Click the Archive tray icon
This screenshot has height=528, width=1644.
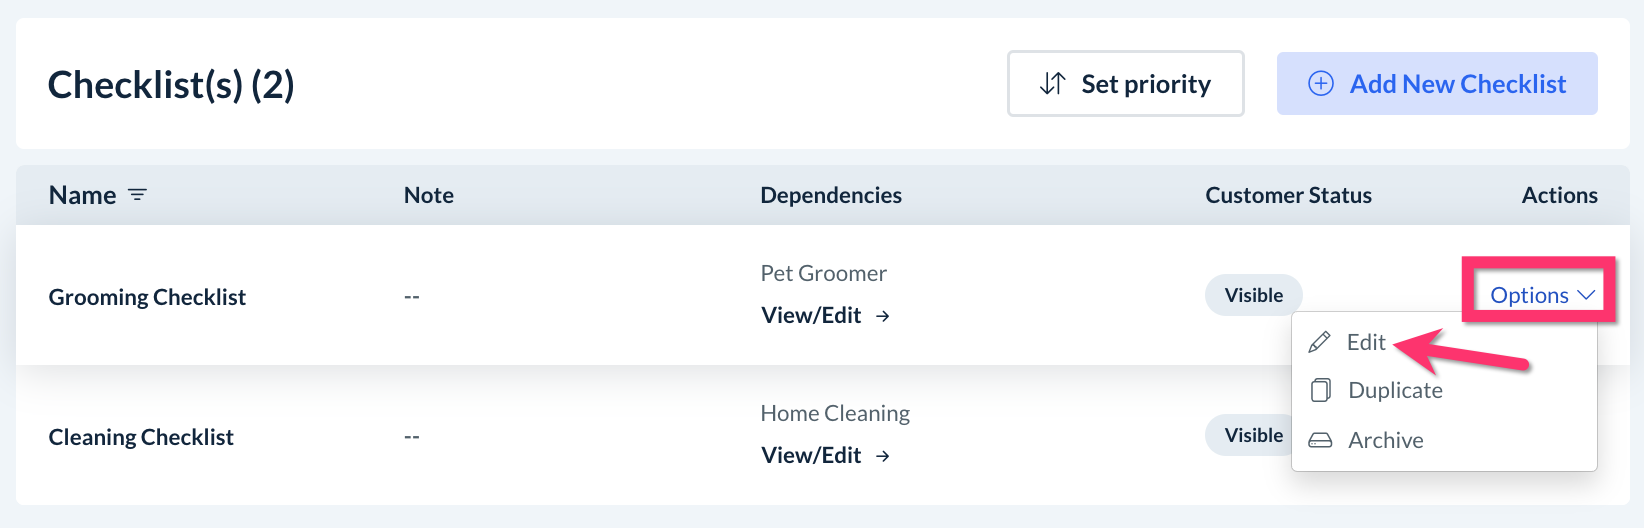point(1320,440)
